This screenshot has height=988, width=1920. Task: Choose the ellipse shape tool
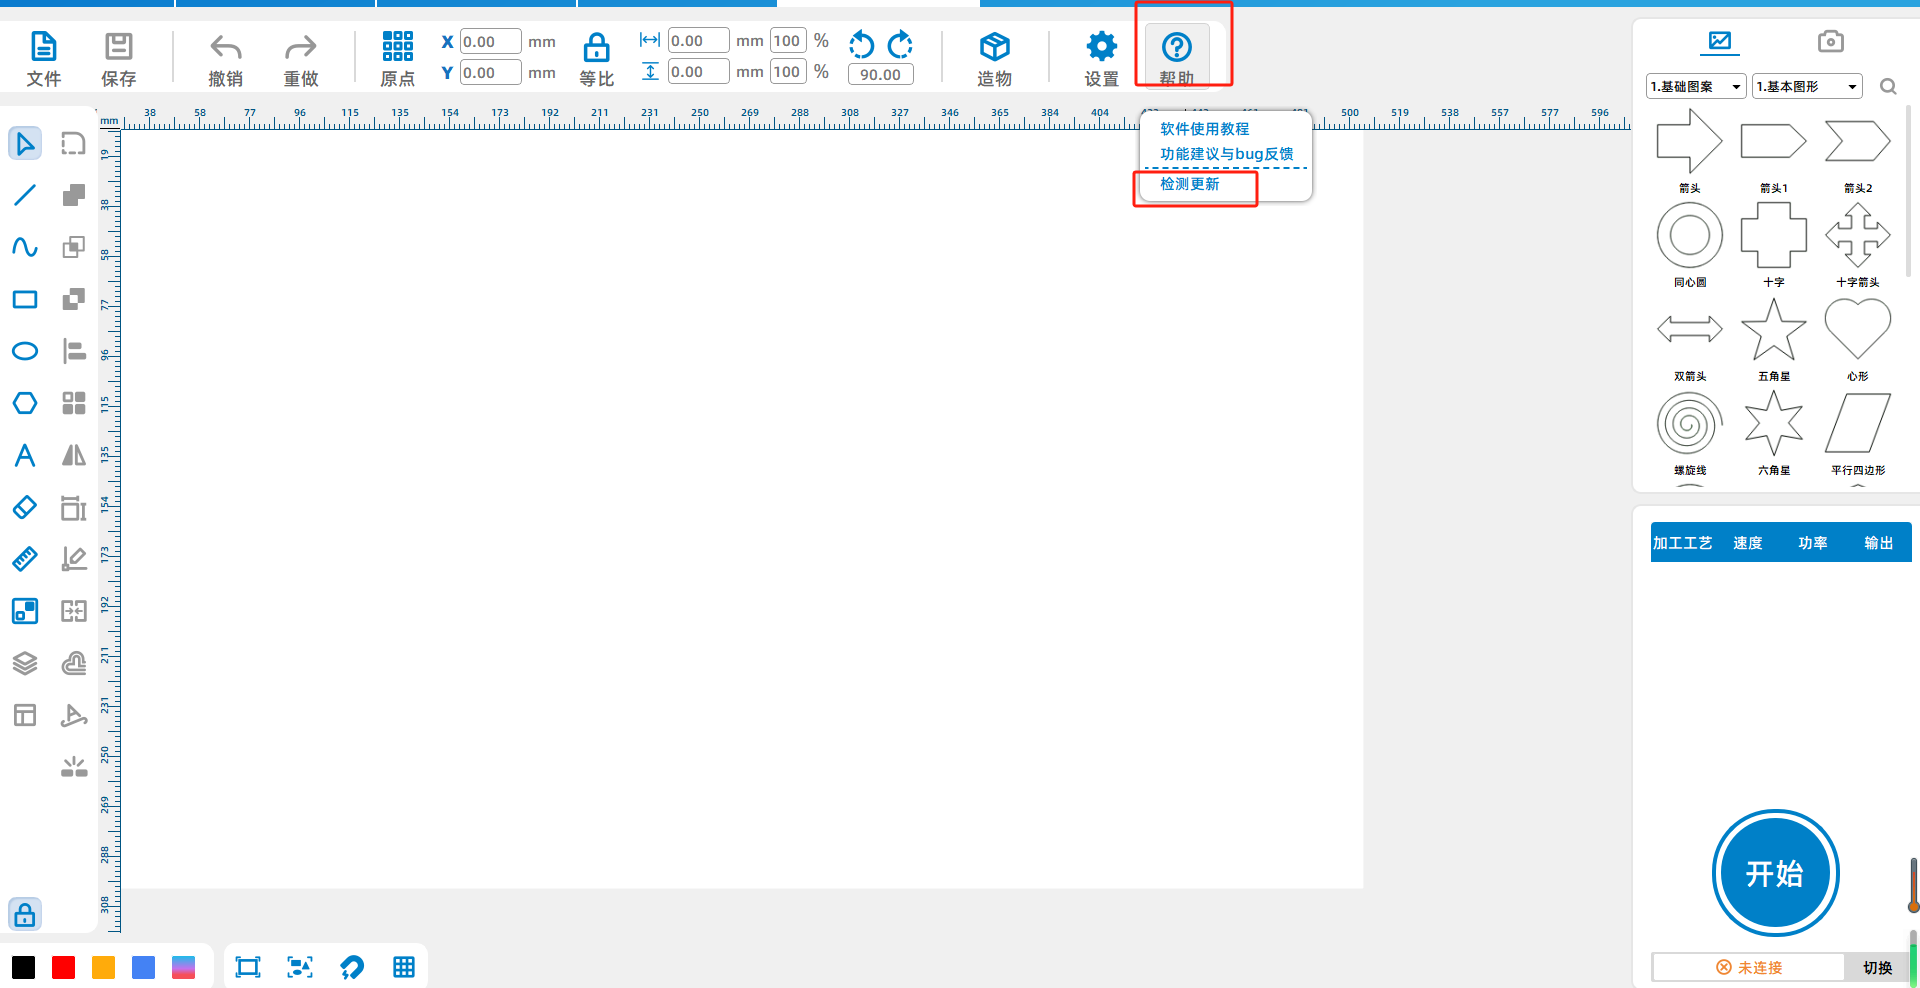coord(25,351)
